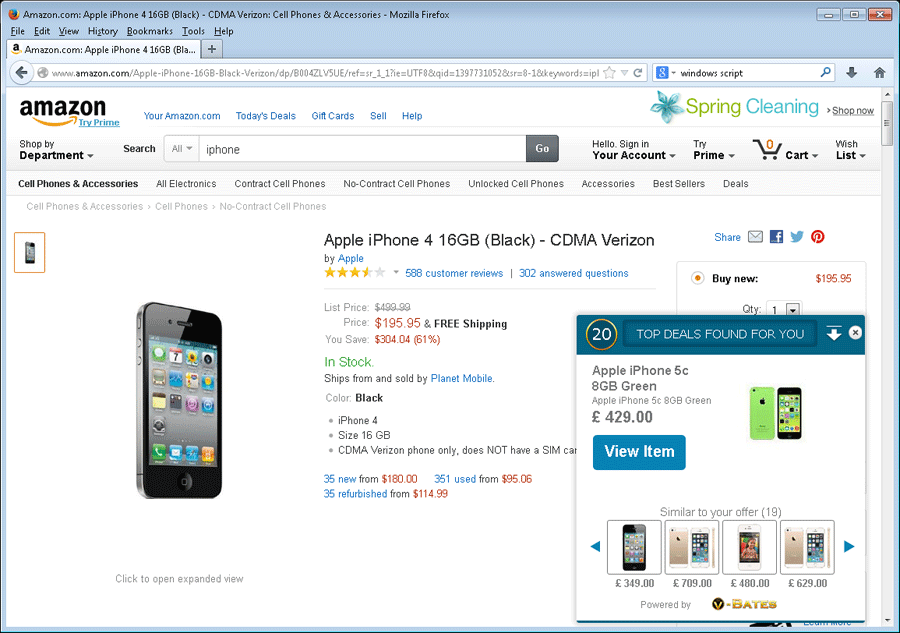Close the Top Deals popup

pos(855,332)
